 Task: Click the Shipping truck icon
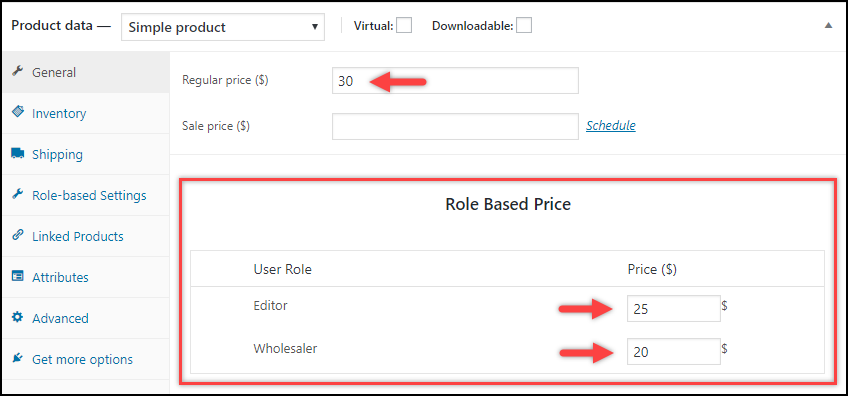(x=17, y=154)
